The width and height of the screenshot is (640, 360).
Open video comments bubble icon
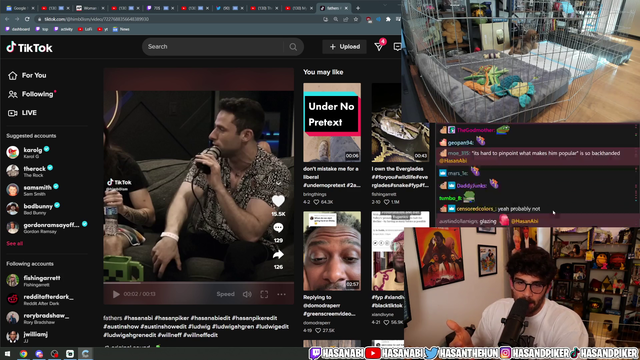(x=278, y=228)
